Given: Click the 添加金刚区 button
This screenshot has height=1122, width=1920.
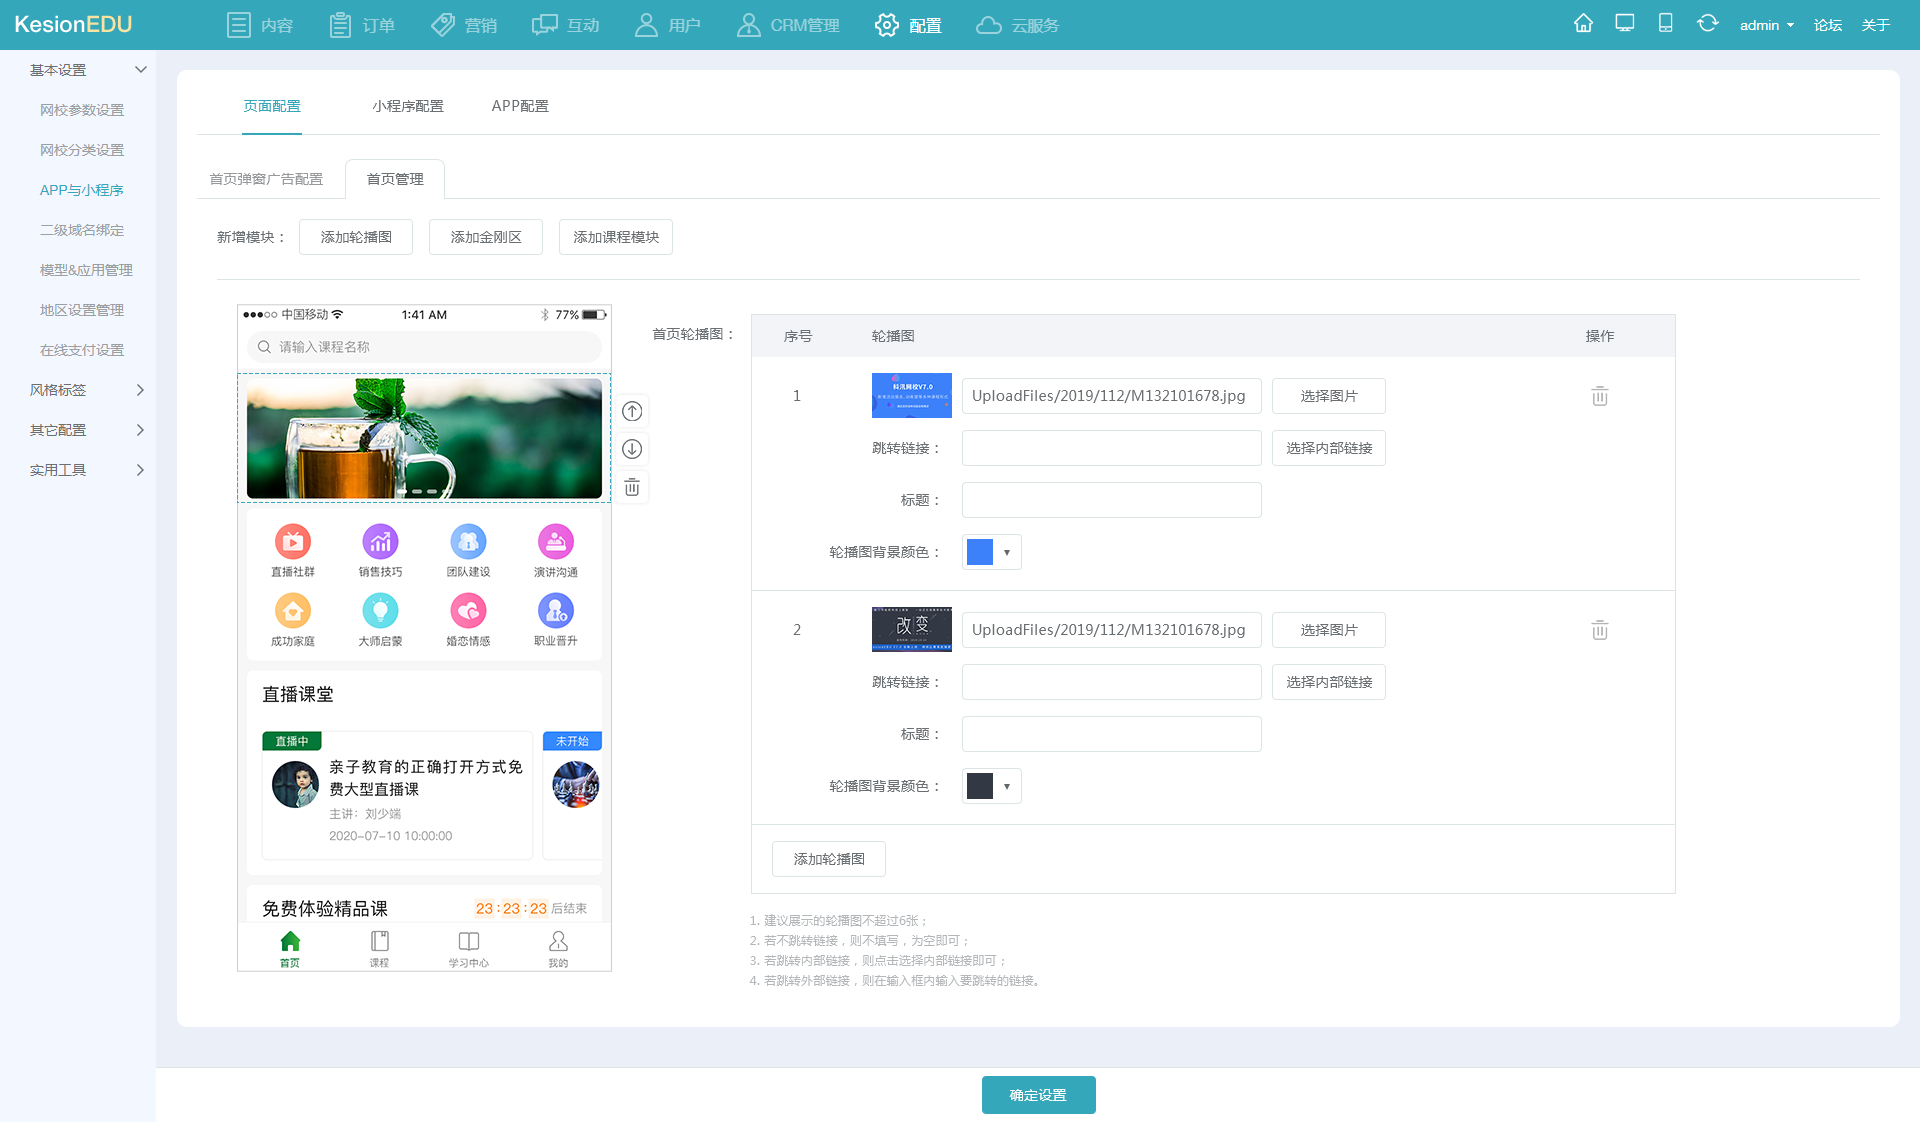Looking at the screenshot, I should point(485,237).
